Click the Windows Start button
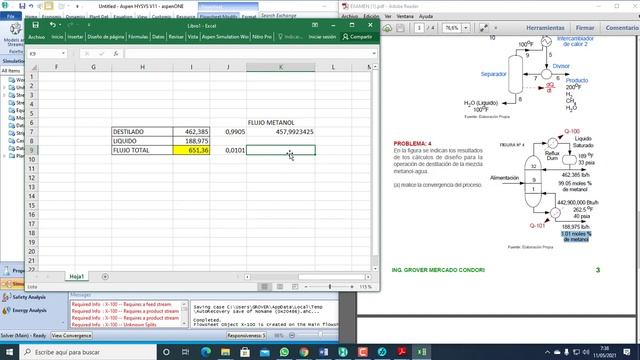Screen dimensions: 640x360 (9, 352)
